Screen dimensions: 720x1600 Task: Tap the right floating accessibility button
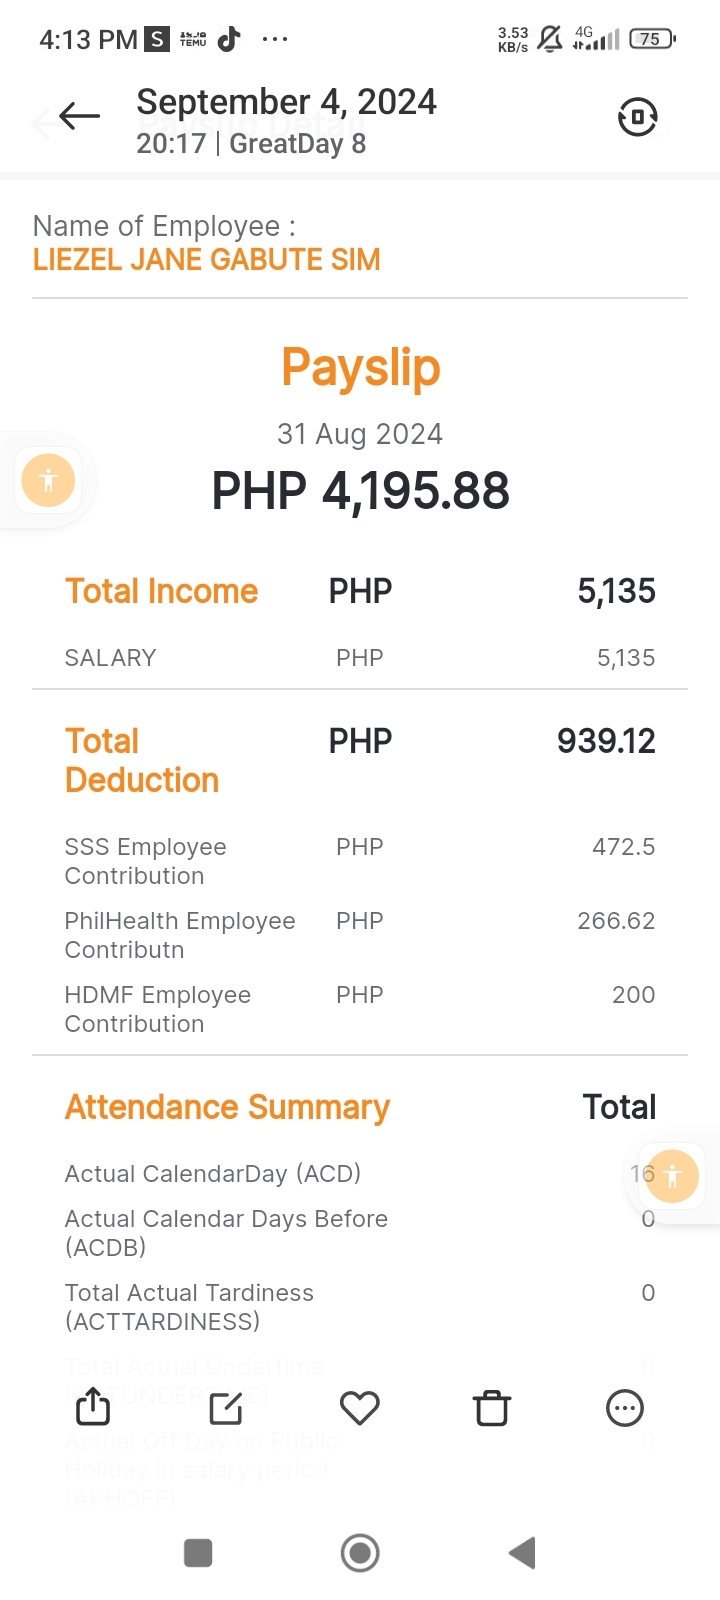point(672,1176)
